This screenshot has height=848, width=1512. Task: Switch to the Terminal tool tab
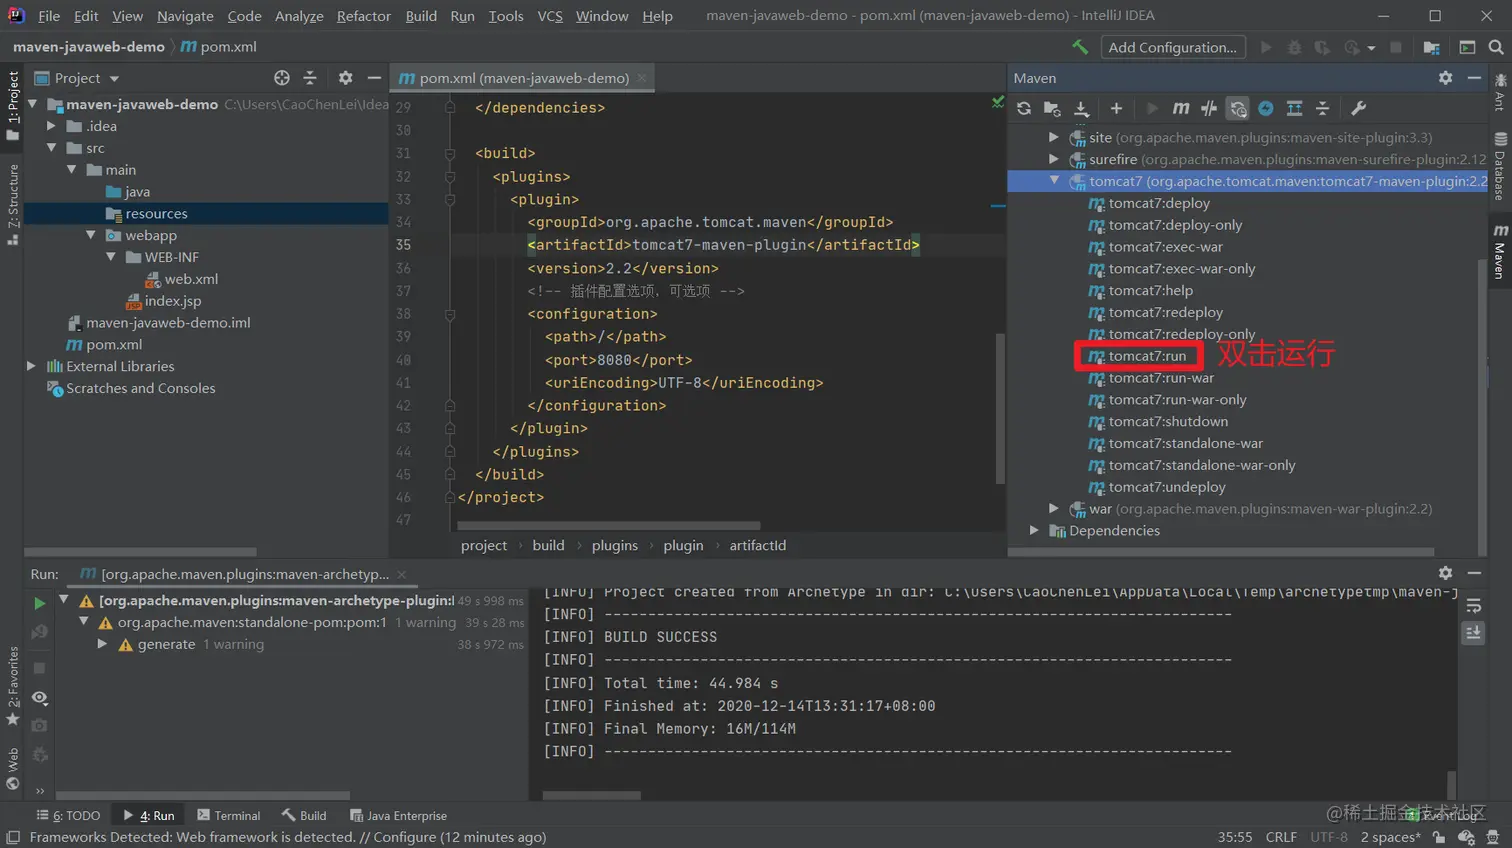coord(229,816)
